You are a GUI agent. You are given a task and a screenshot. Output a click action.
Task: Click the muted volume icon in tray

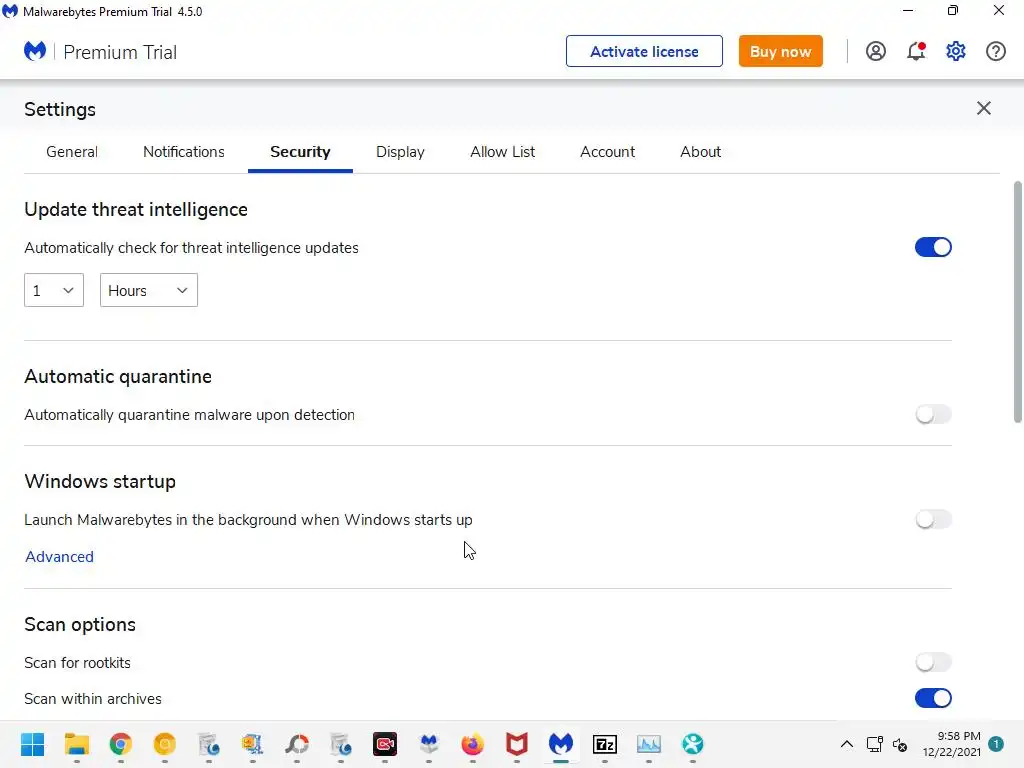pyautogui.click(x=900, y=744)
